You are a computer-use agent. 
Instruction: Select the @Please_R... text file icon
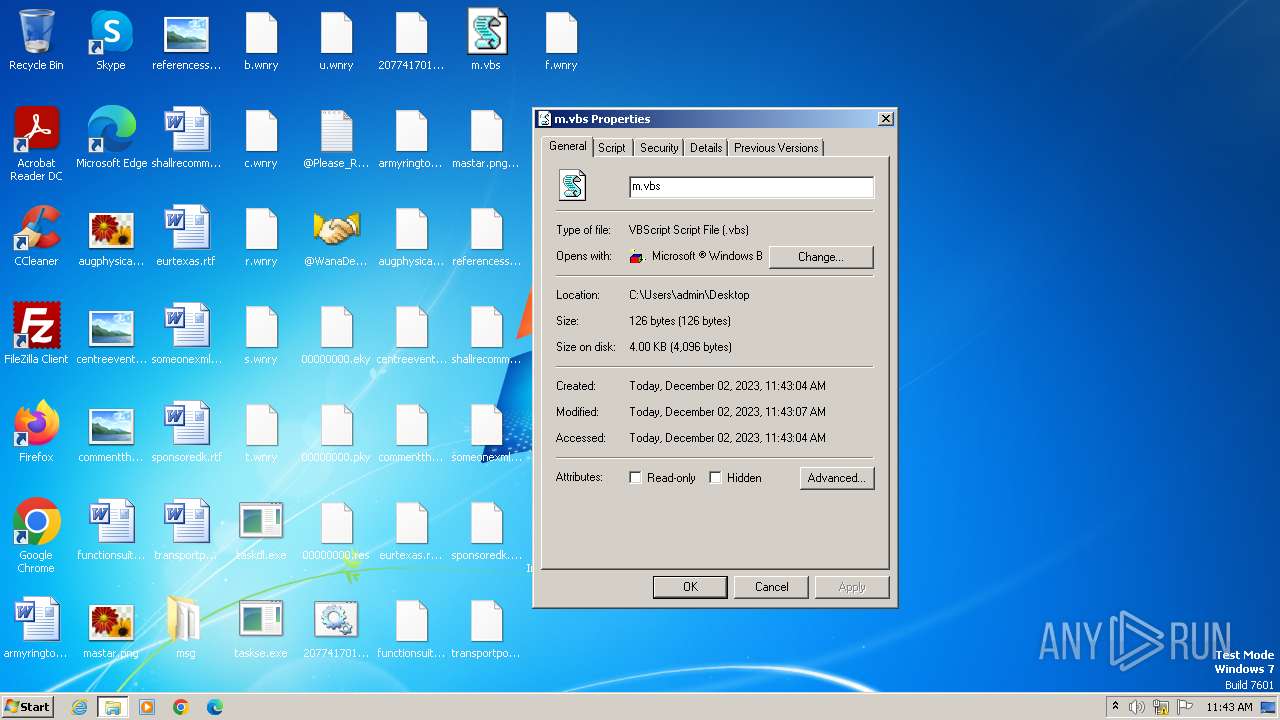pos(336,138)
